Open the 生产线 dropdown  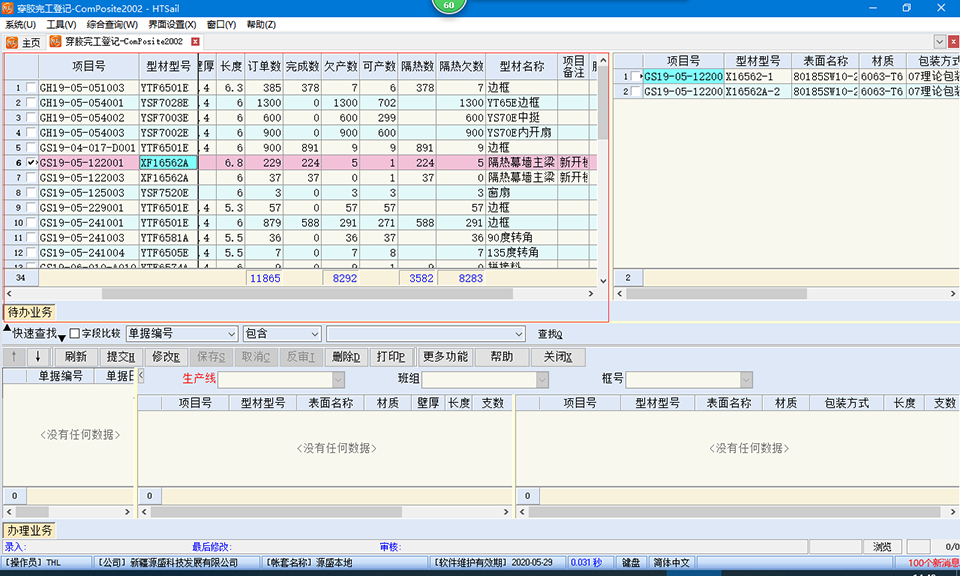(x=339, y=380)
